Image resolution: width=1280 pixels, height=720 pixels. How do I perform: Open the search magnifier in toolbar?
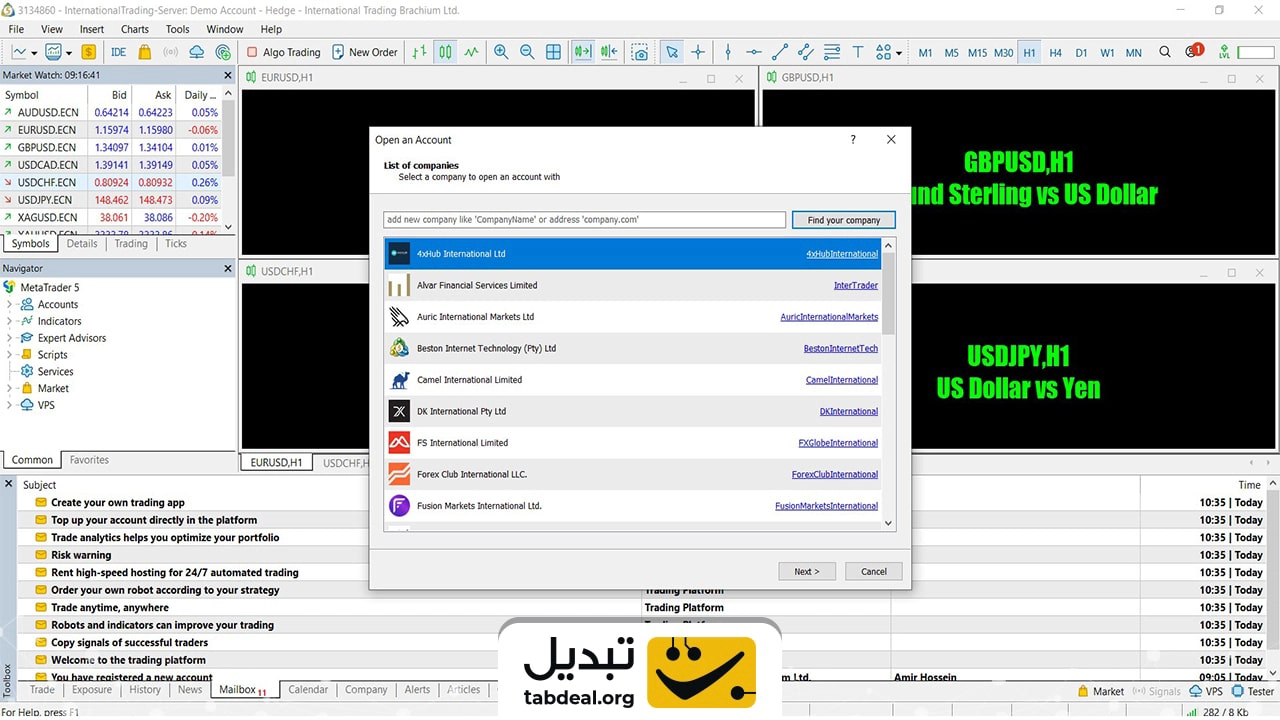pyautogui.click(x=1165, y=52)
